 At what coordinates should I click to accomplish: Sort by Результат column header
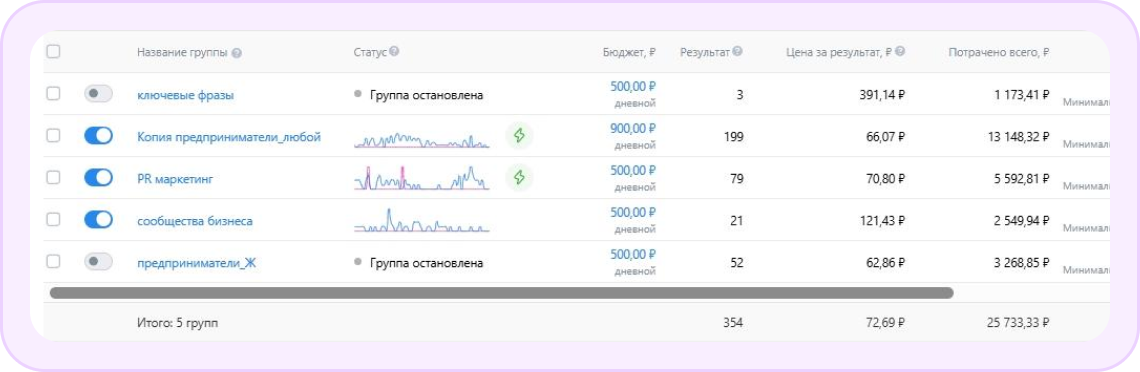pyautogui.click(x=705, y=52)
